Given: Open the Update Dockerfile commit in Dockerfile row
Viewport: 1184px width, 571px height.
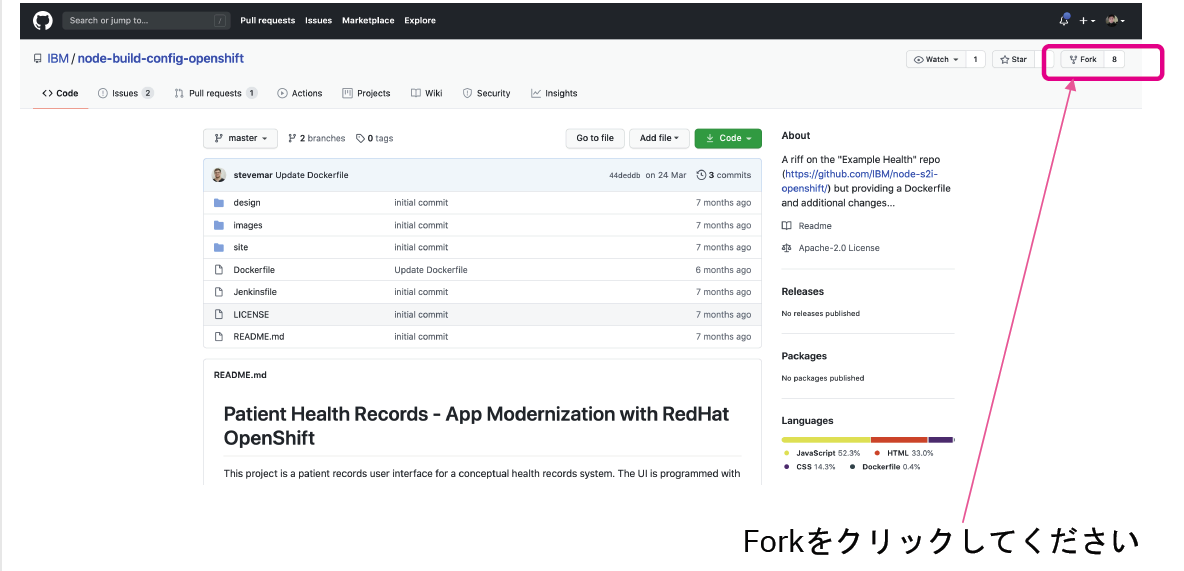Looking at the screenshot, I should click(430, 270).
